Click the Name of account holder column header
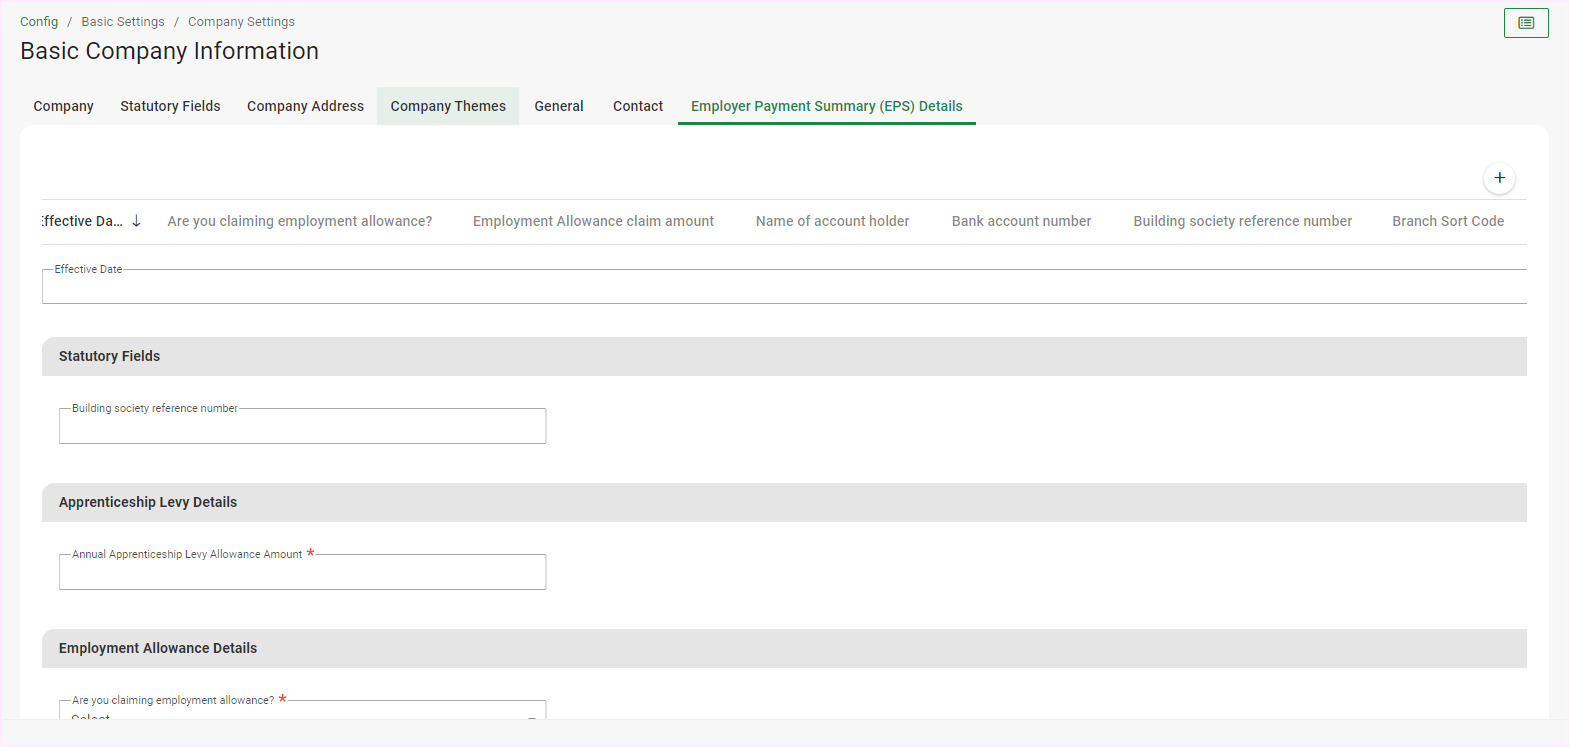 [x=832, y=221]
